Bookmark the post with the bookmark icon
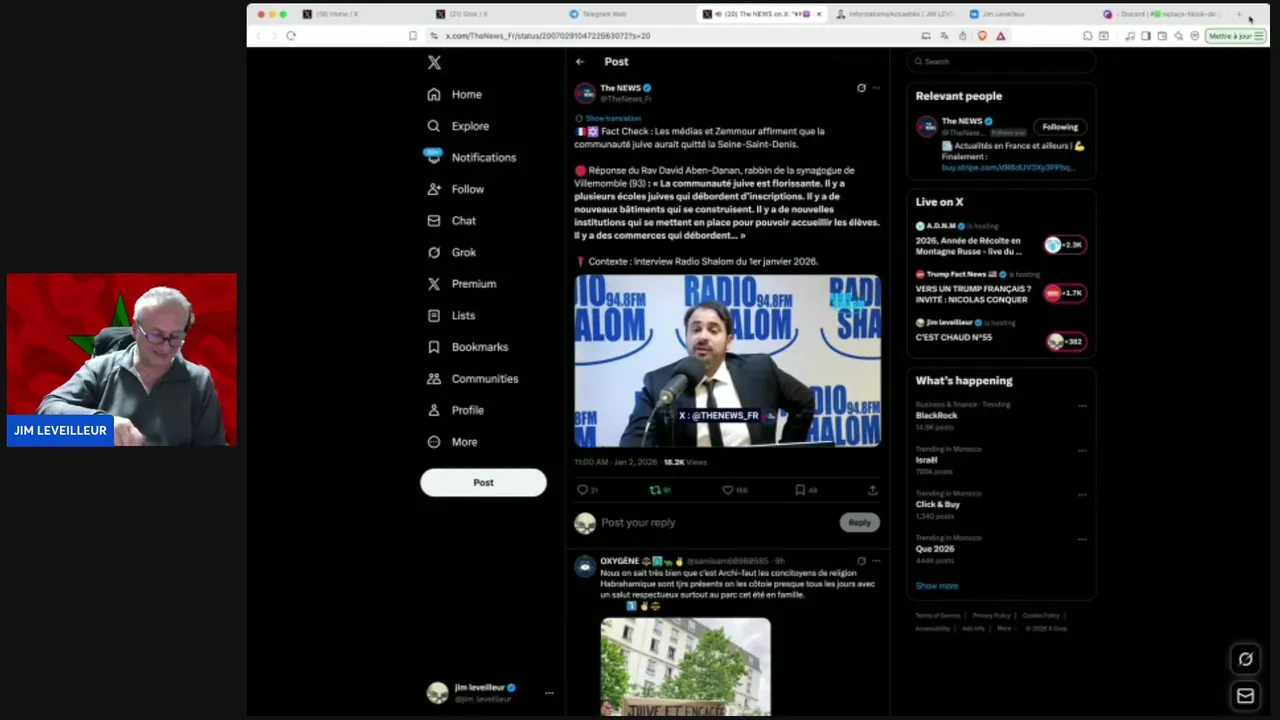1280x720 pixels. coord(800,490)
